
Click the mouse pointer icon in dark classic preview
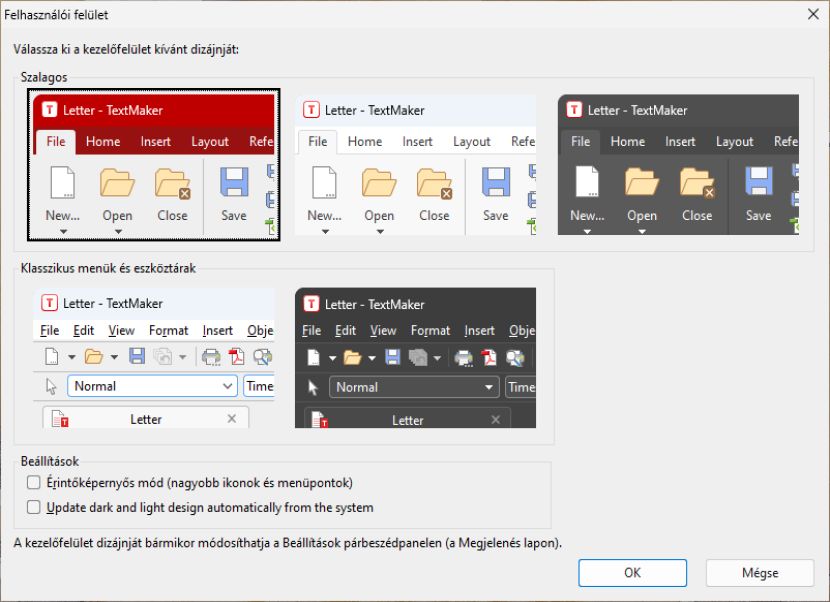[x=313, y=388]
